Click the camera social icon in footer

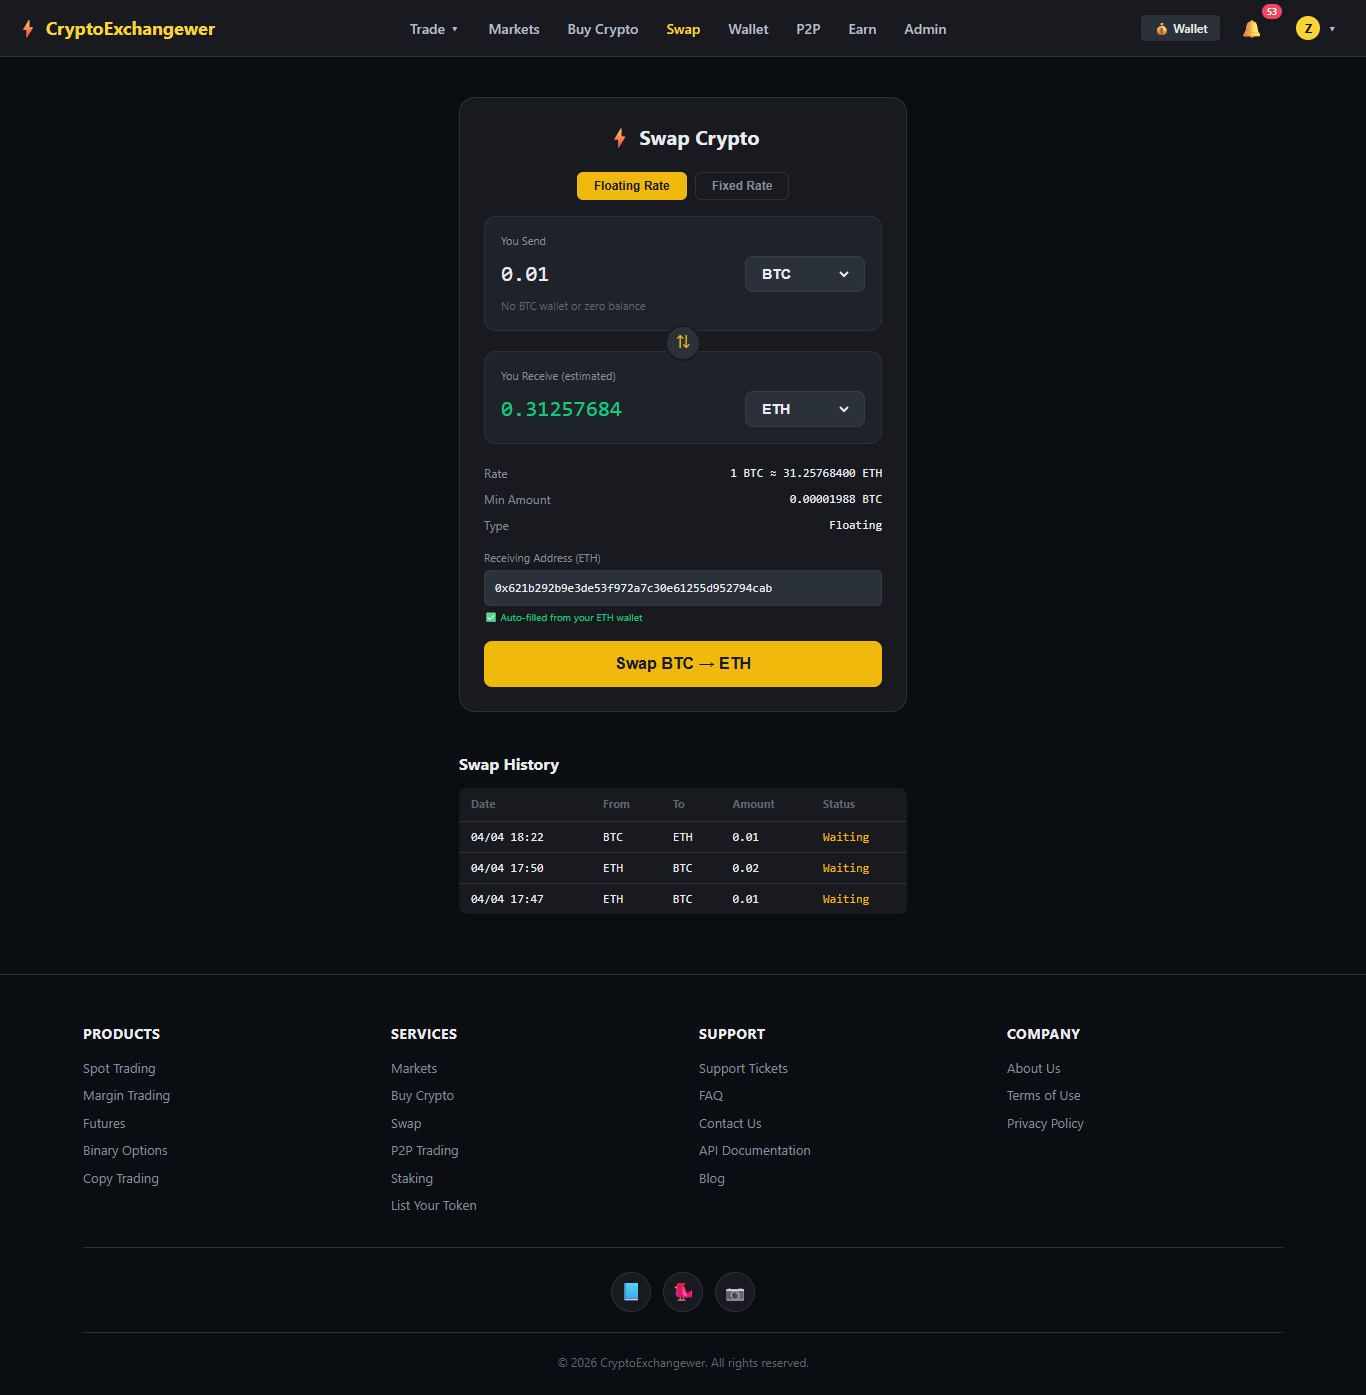[x=735, y=1292]
